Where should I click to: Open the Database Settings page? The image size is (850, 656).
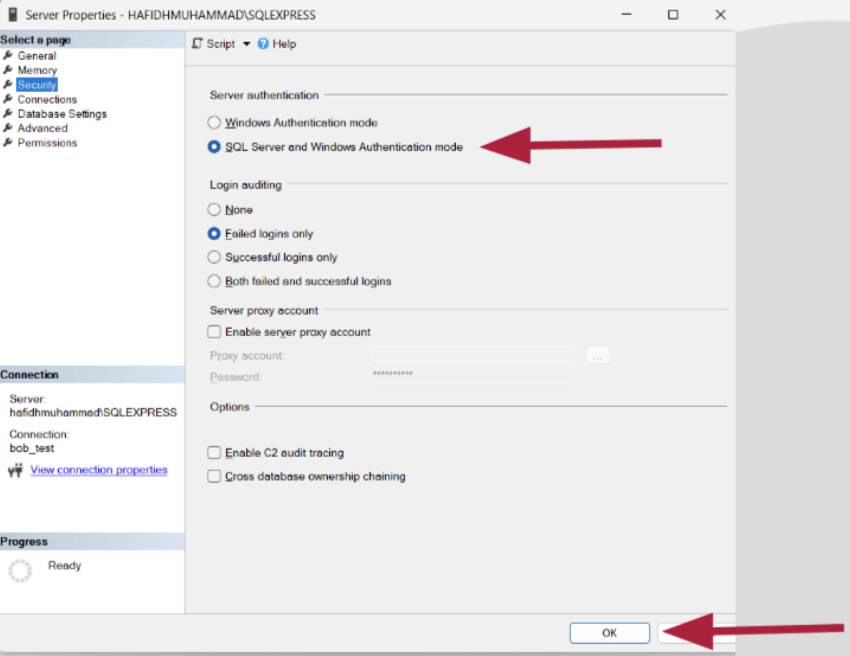coord(62,114)
